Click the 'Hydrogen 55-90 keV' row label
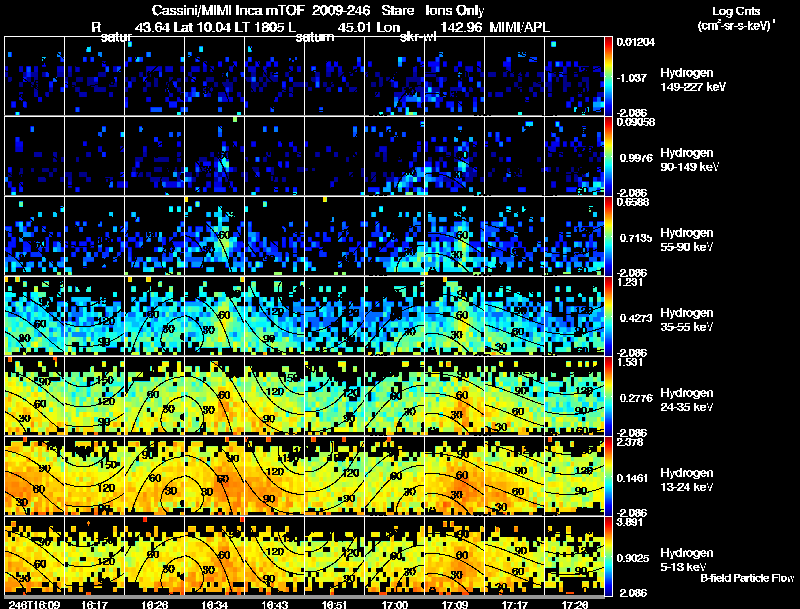800x609 pixels. point(686,240)
